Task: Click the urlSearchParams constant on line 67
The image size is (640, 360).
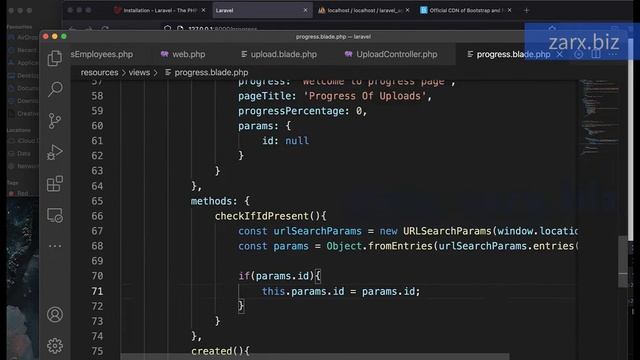Action: point(317,231)
